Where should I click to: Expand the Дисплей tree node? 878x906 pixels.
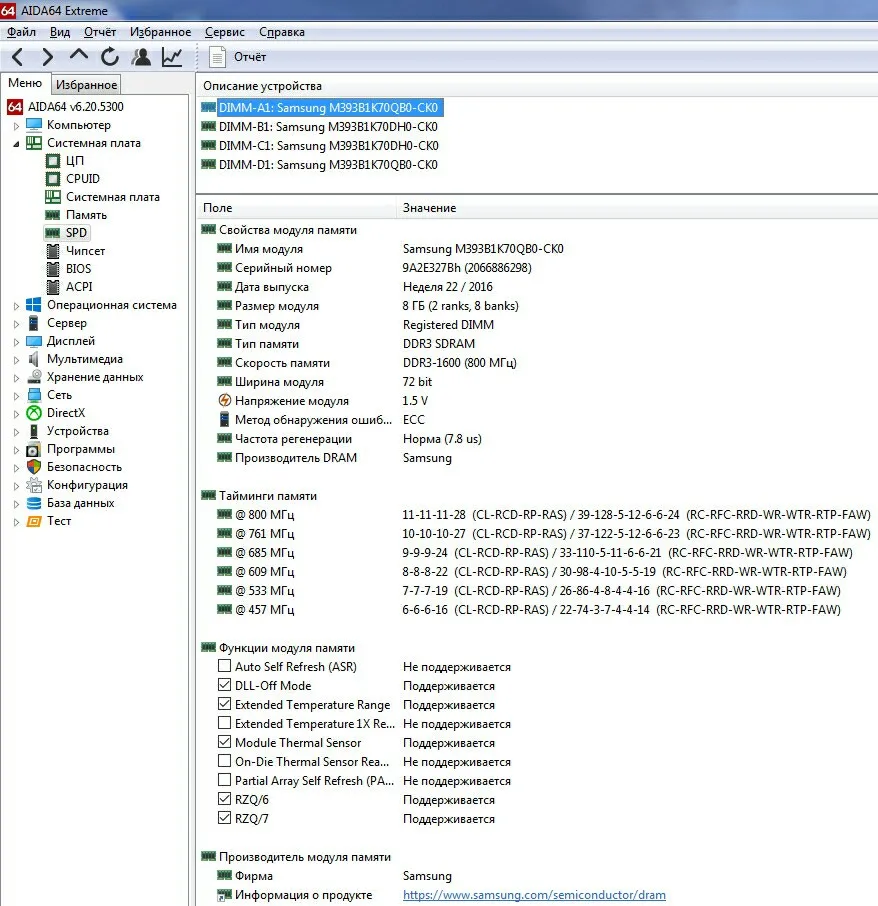pos(16,341)
